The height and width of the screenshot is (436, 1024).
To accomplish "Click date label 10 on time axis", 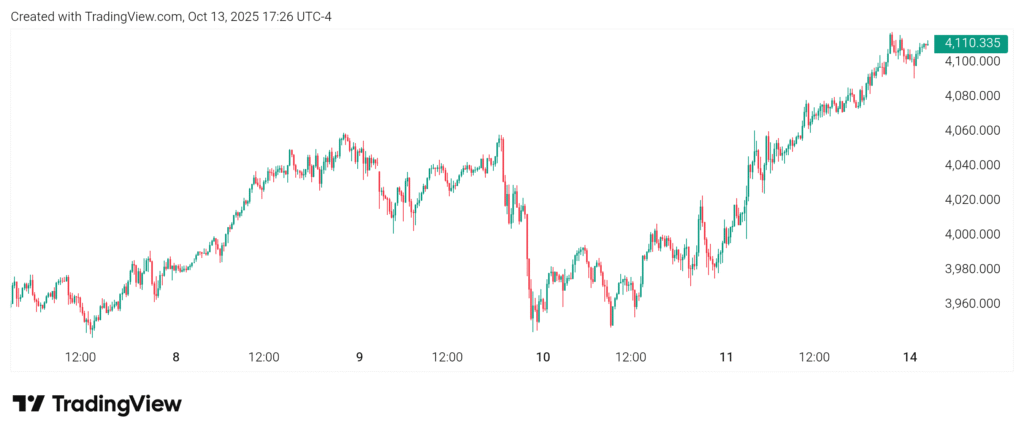I will coord(543,357).
